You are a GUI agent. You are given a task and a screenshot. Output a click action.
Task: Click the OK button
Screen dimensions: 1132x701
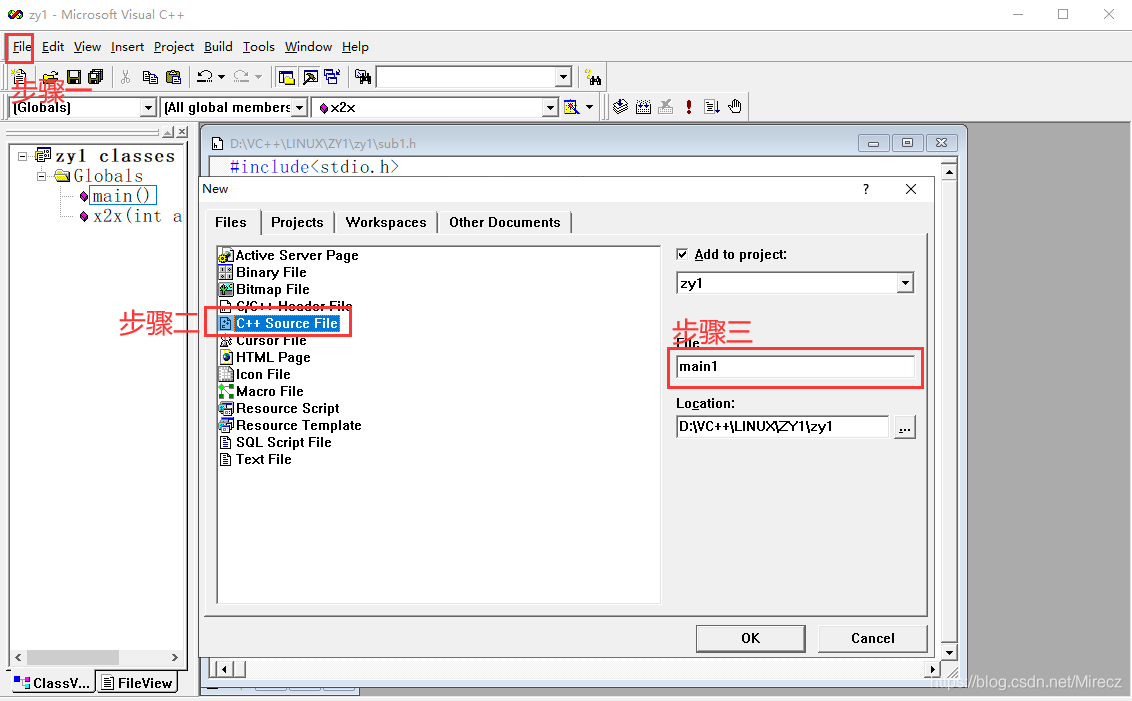(x=751, y=638)
